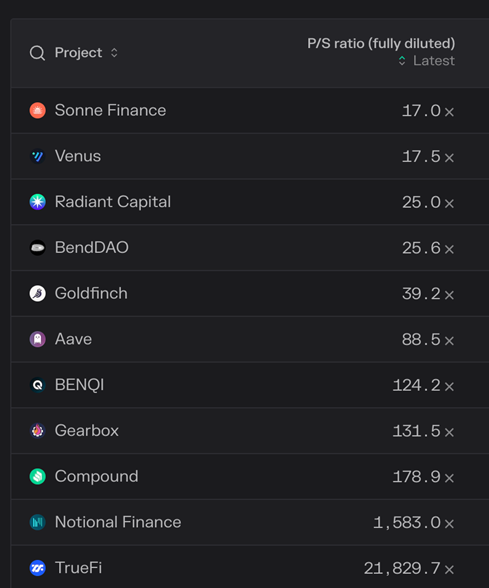This screenshot has height=588, width=489.
Task: Click the Compound logo icon
Action: click(x=38, y=476)
